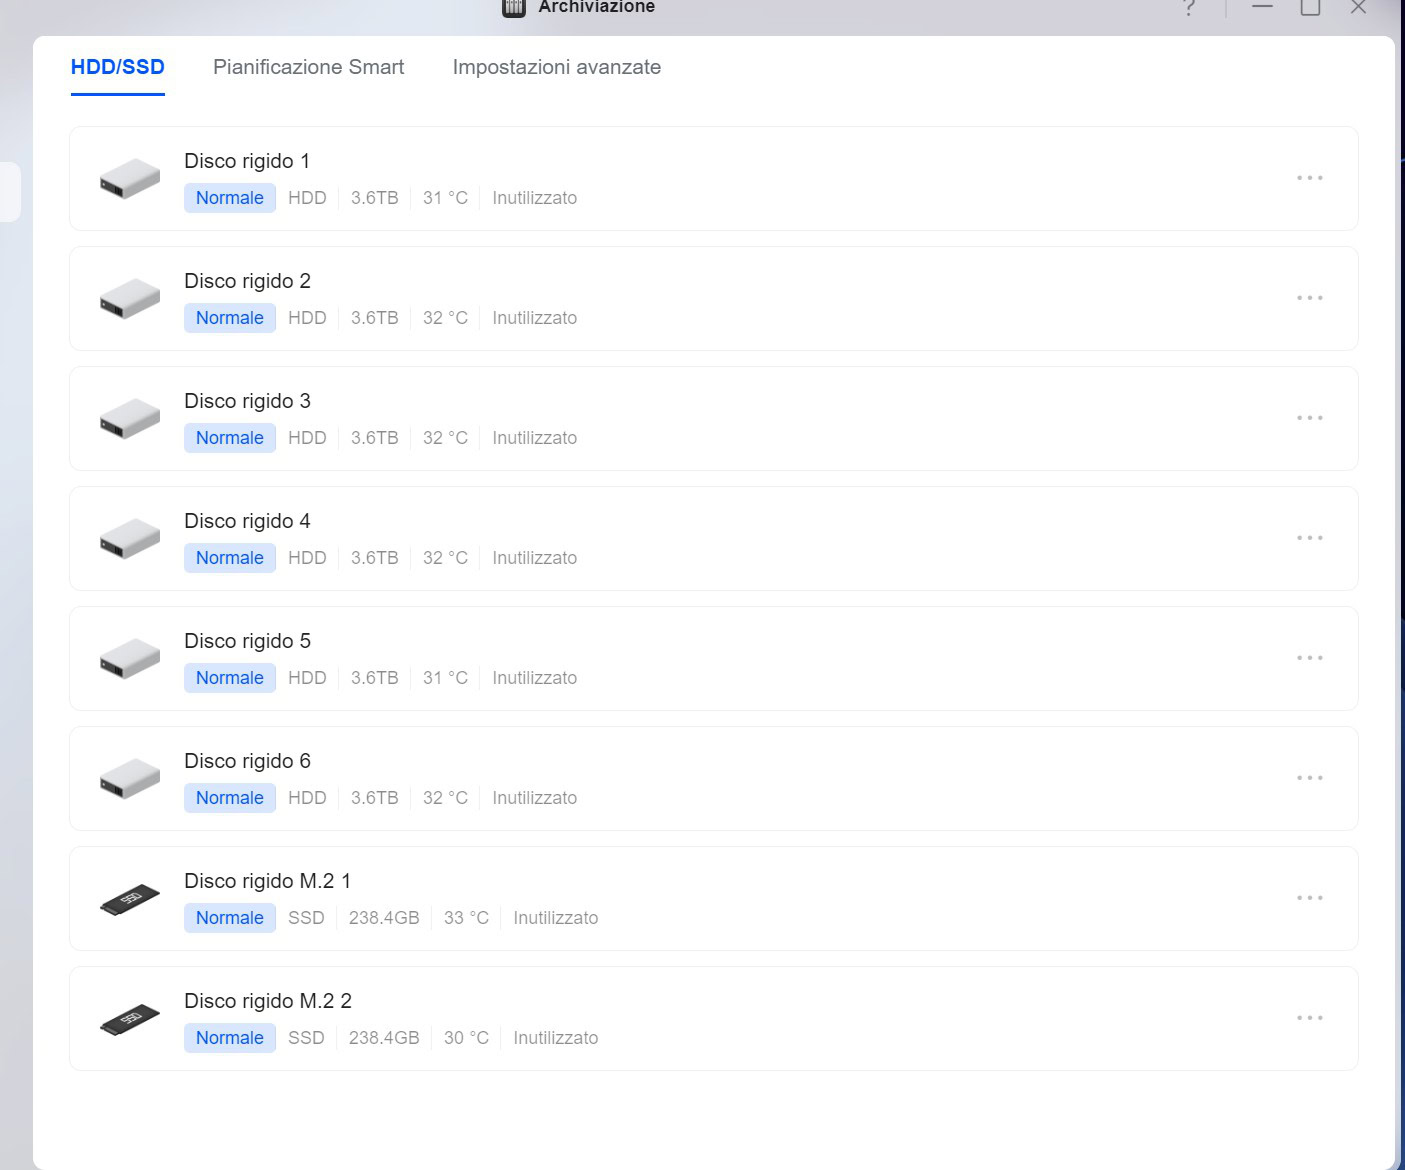Select the Disco rigido 2 title text
The width and height of the screenshot is (1405, 1170).
(247, 281)
